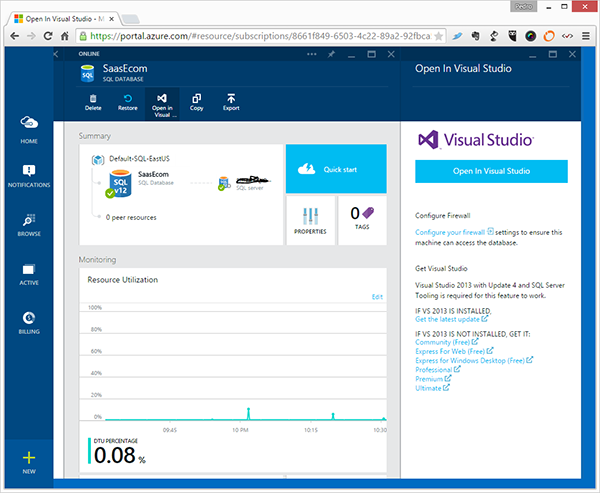This screenshot has width=600, height=493.
Task: Click 0 peer resources
Action: tap(131, 217)
